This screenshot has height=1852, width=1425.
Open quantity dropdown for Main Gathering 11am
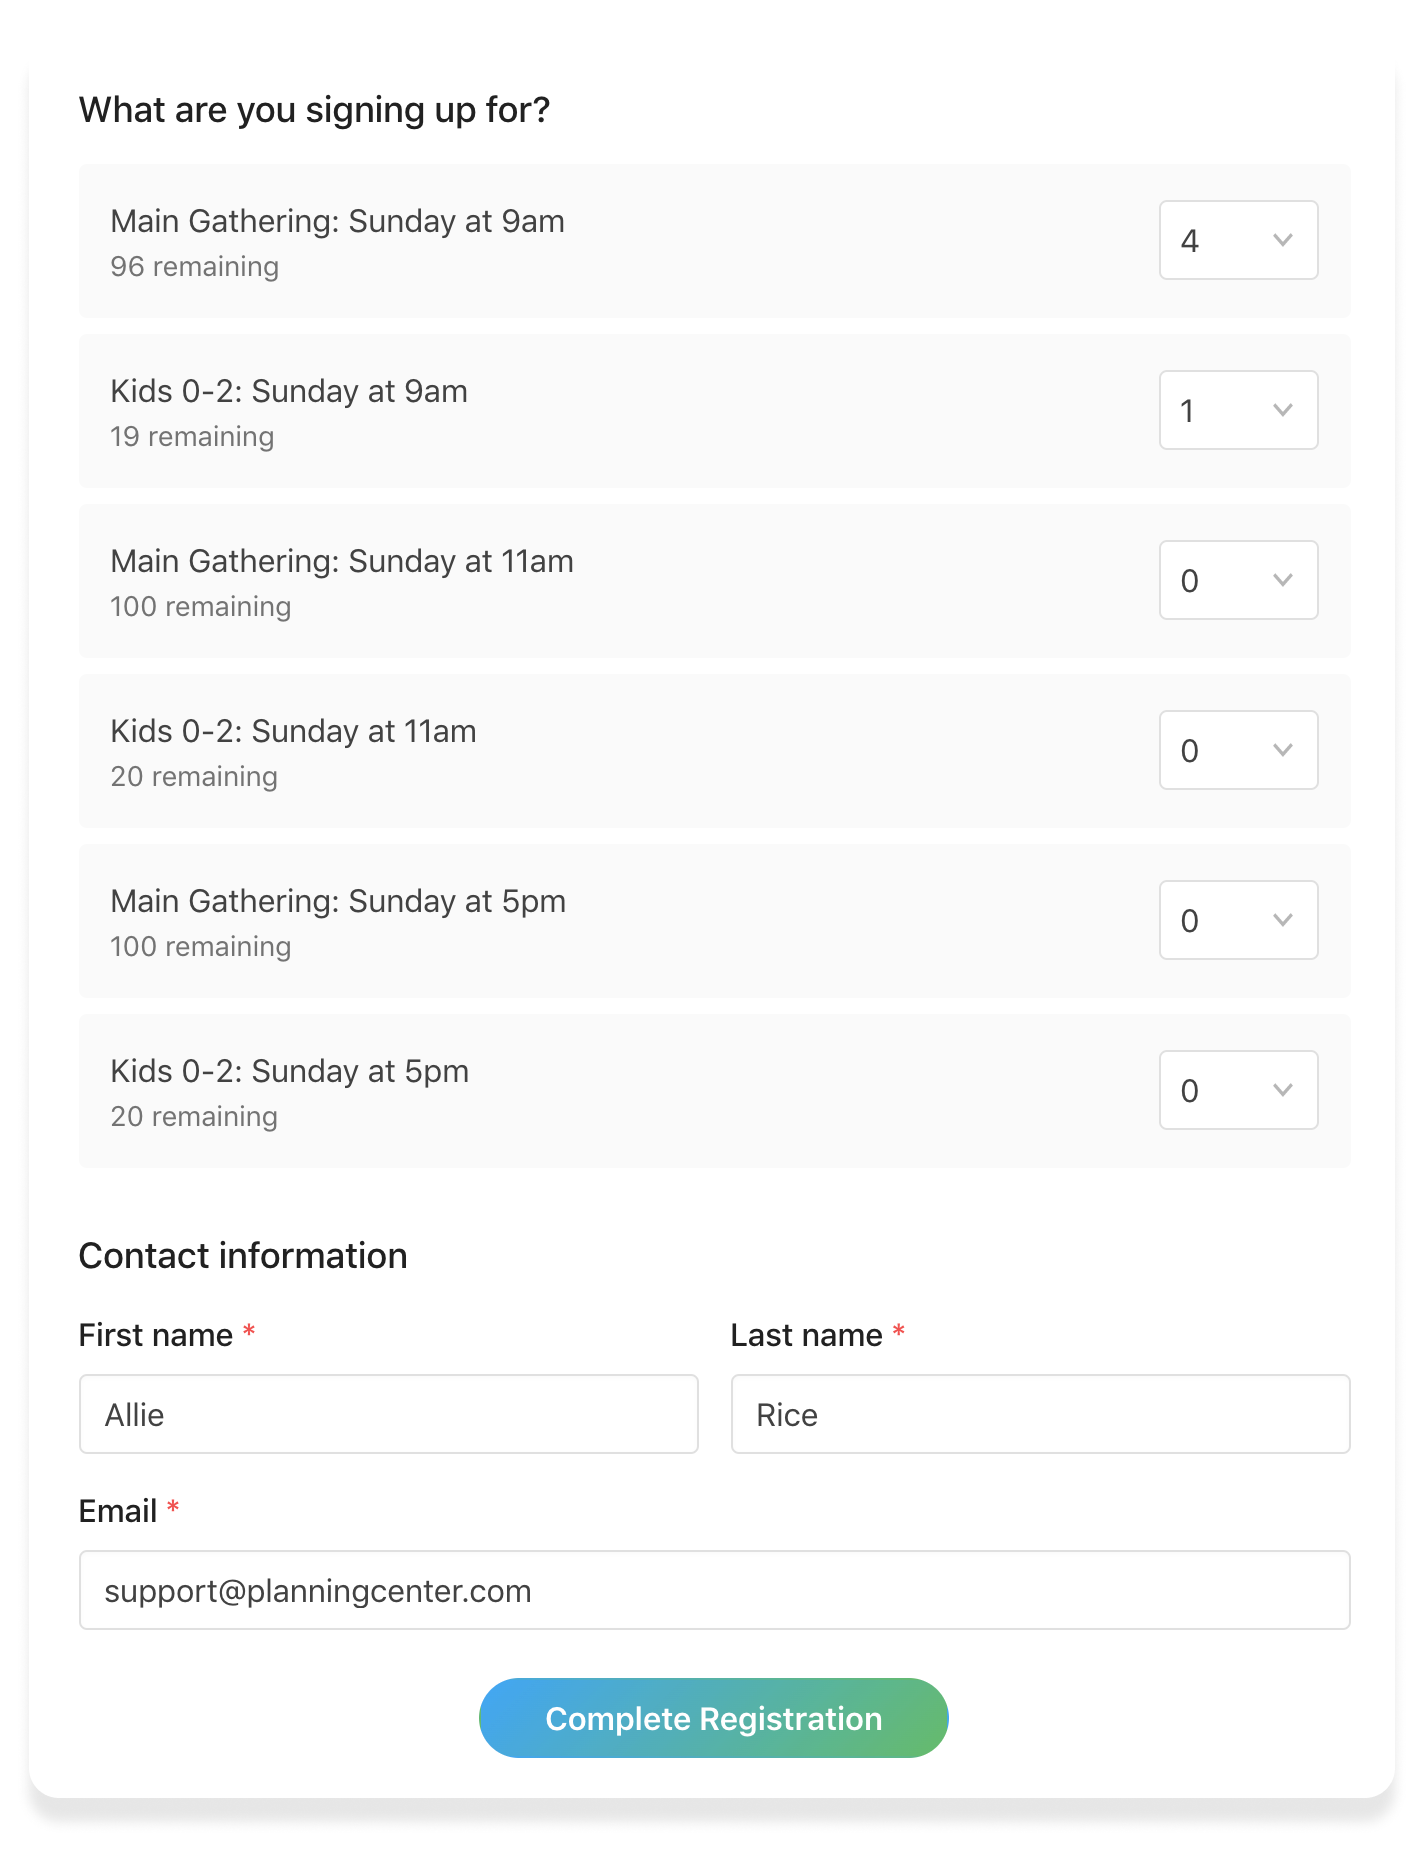click(1237, 580)
